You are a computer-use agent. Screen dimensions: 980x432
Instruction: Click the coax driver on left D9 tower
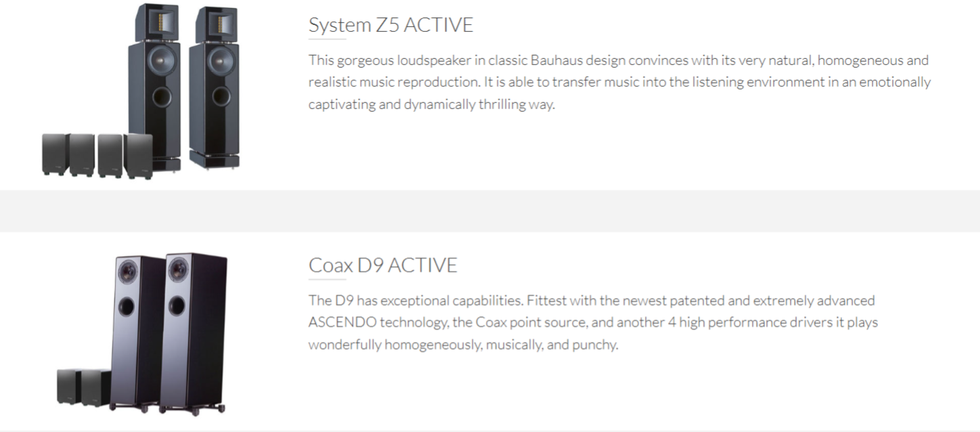click(128, 271)
